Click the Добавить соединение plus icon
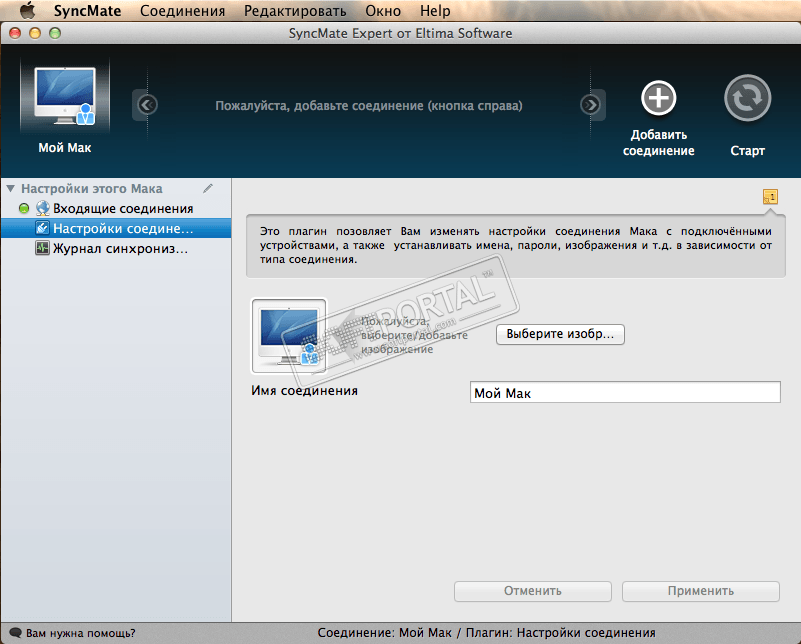 click(658, 98)
